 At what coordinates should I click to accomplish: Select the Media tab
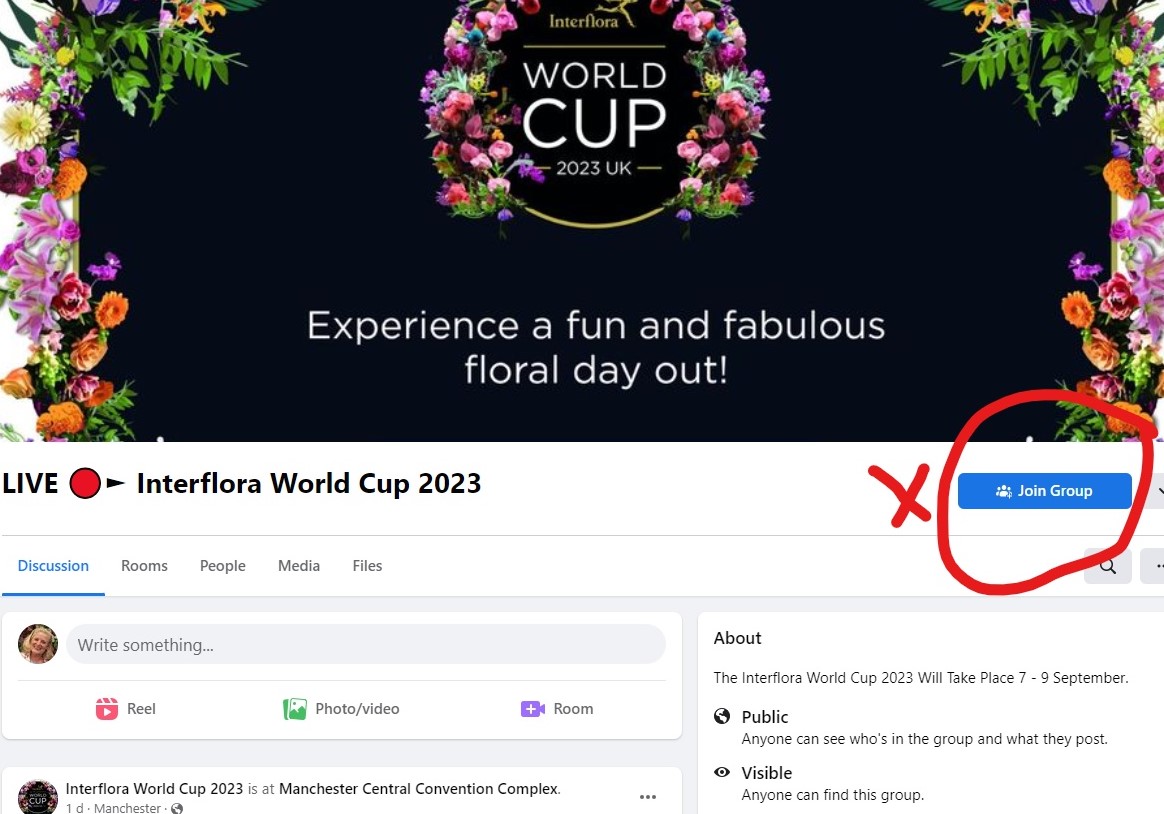click(x=298, y=565)
